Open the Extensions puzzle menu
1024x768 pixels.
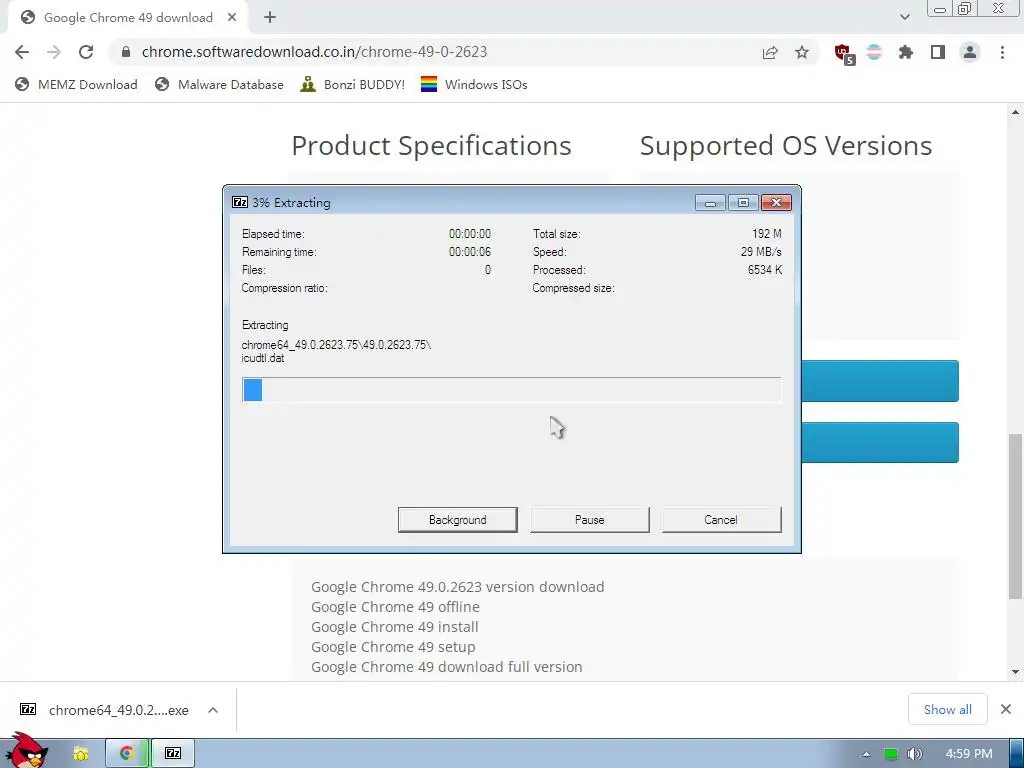(906, 52)
